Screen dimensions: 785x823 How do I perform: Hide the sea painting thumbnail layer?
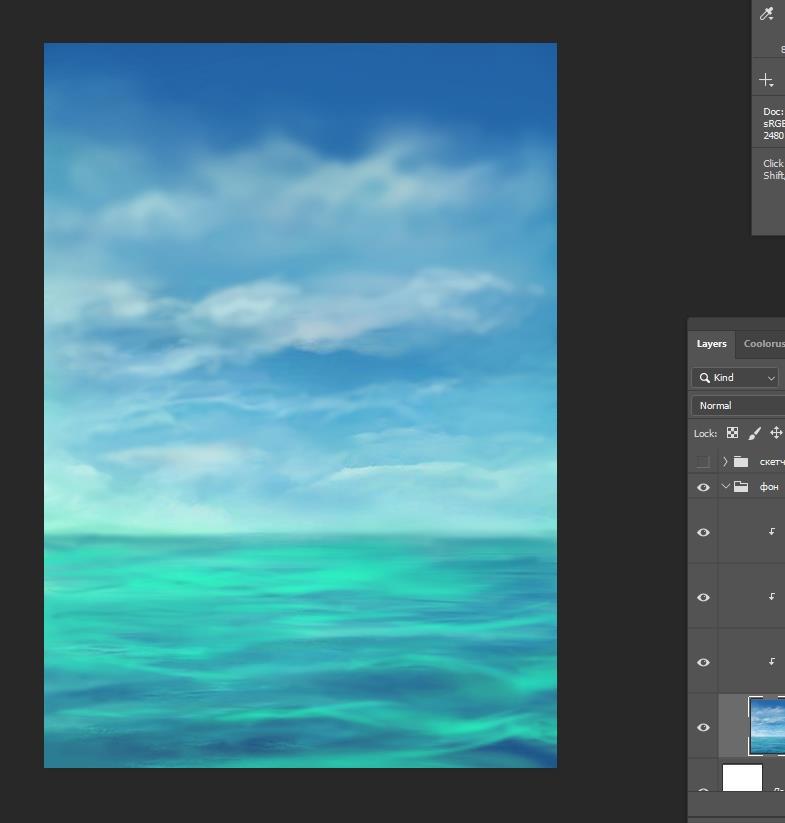703,727
